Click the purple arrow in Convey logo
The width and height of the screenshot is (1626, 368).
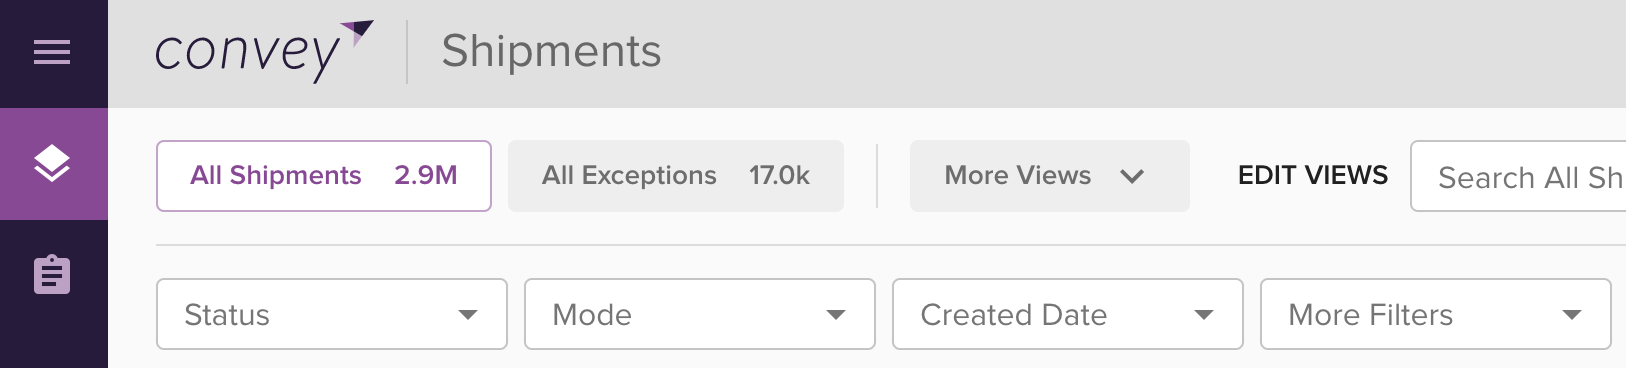pos(357,32)
